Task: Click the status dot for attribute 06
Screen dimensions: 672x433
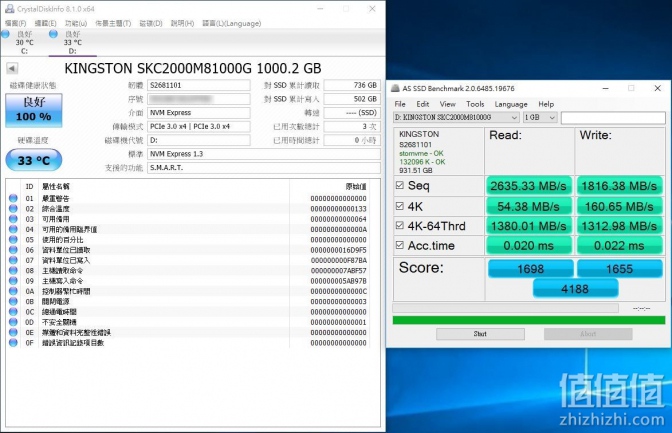Action: tap(13, 250)
